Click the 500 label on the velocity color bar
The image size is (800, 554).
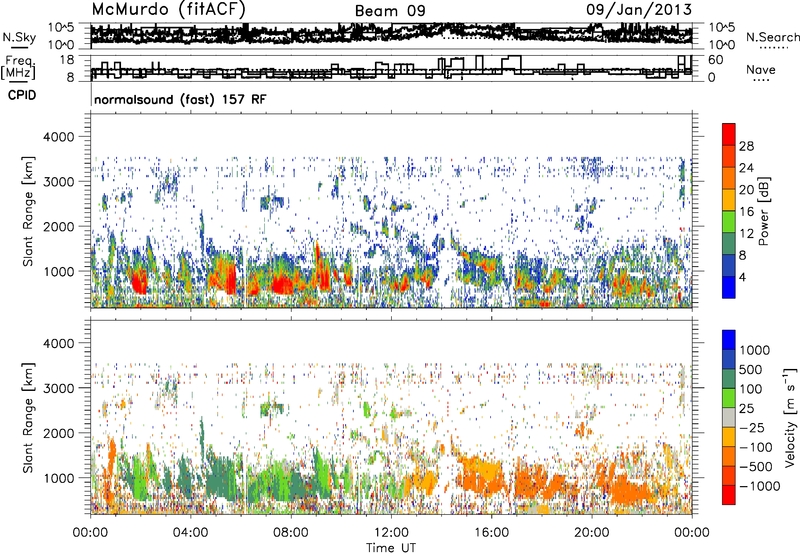pyautogui.click(x=751, y=370)
